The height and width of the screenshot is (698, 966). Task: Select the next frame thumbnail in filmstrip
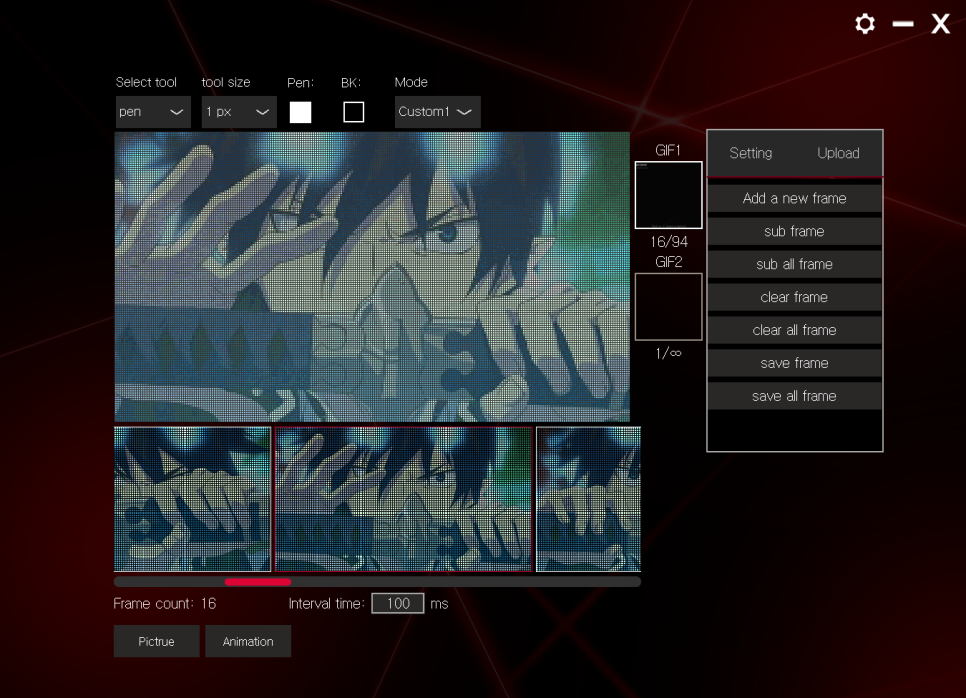tap(588, 499)
